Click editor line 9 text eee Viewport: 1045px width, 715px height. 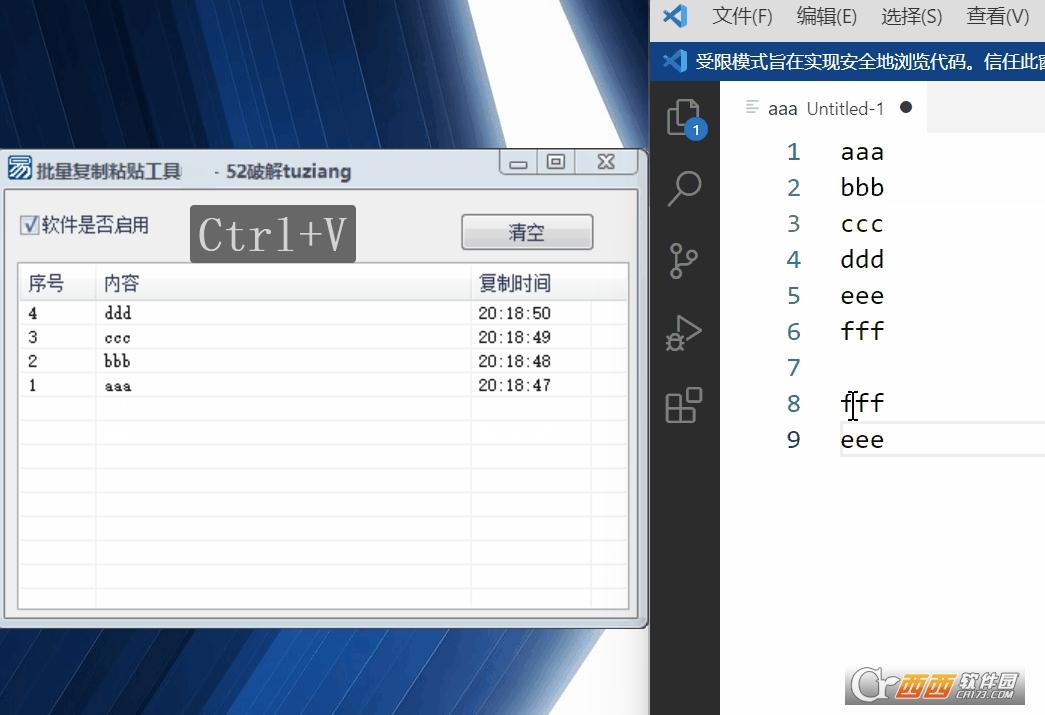[862, 440]
